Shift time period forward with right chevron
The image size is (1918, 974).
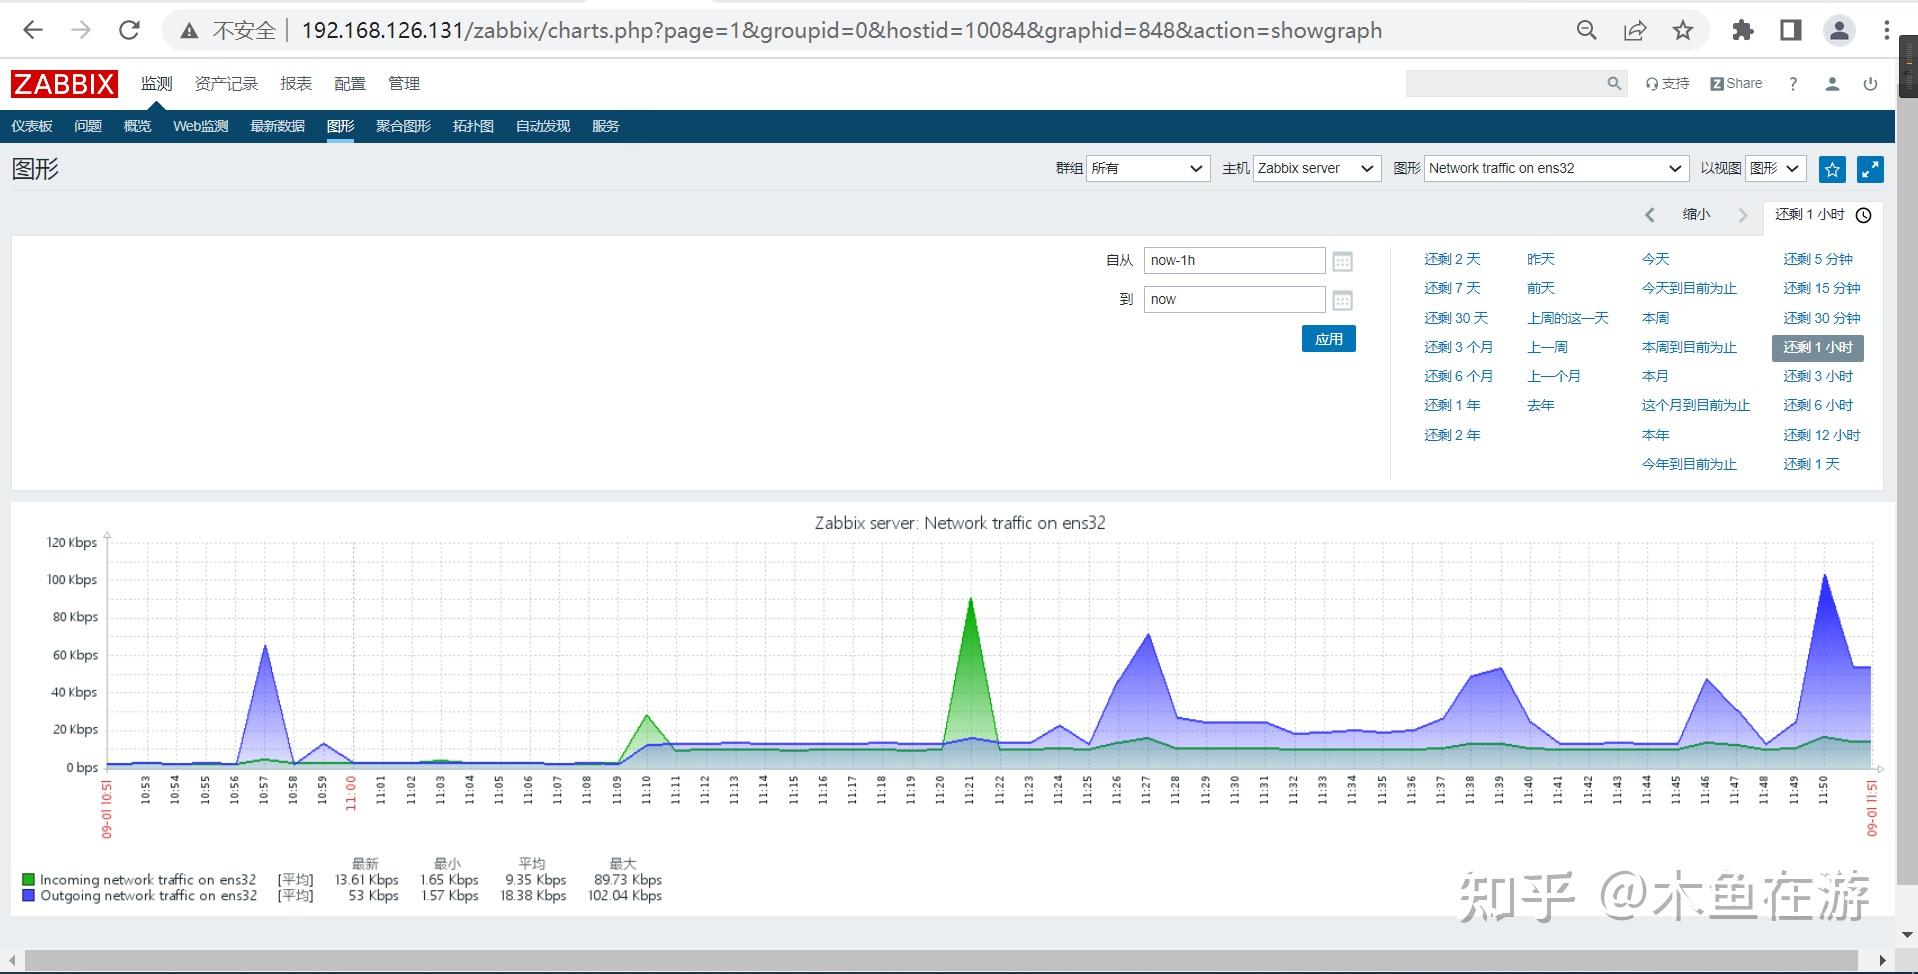1743,215
